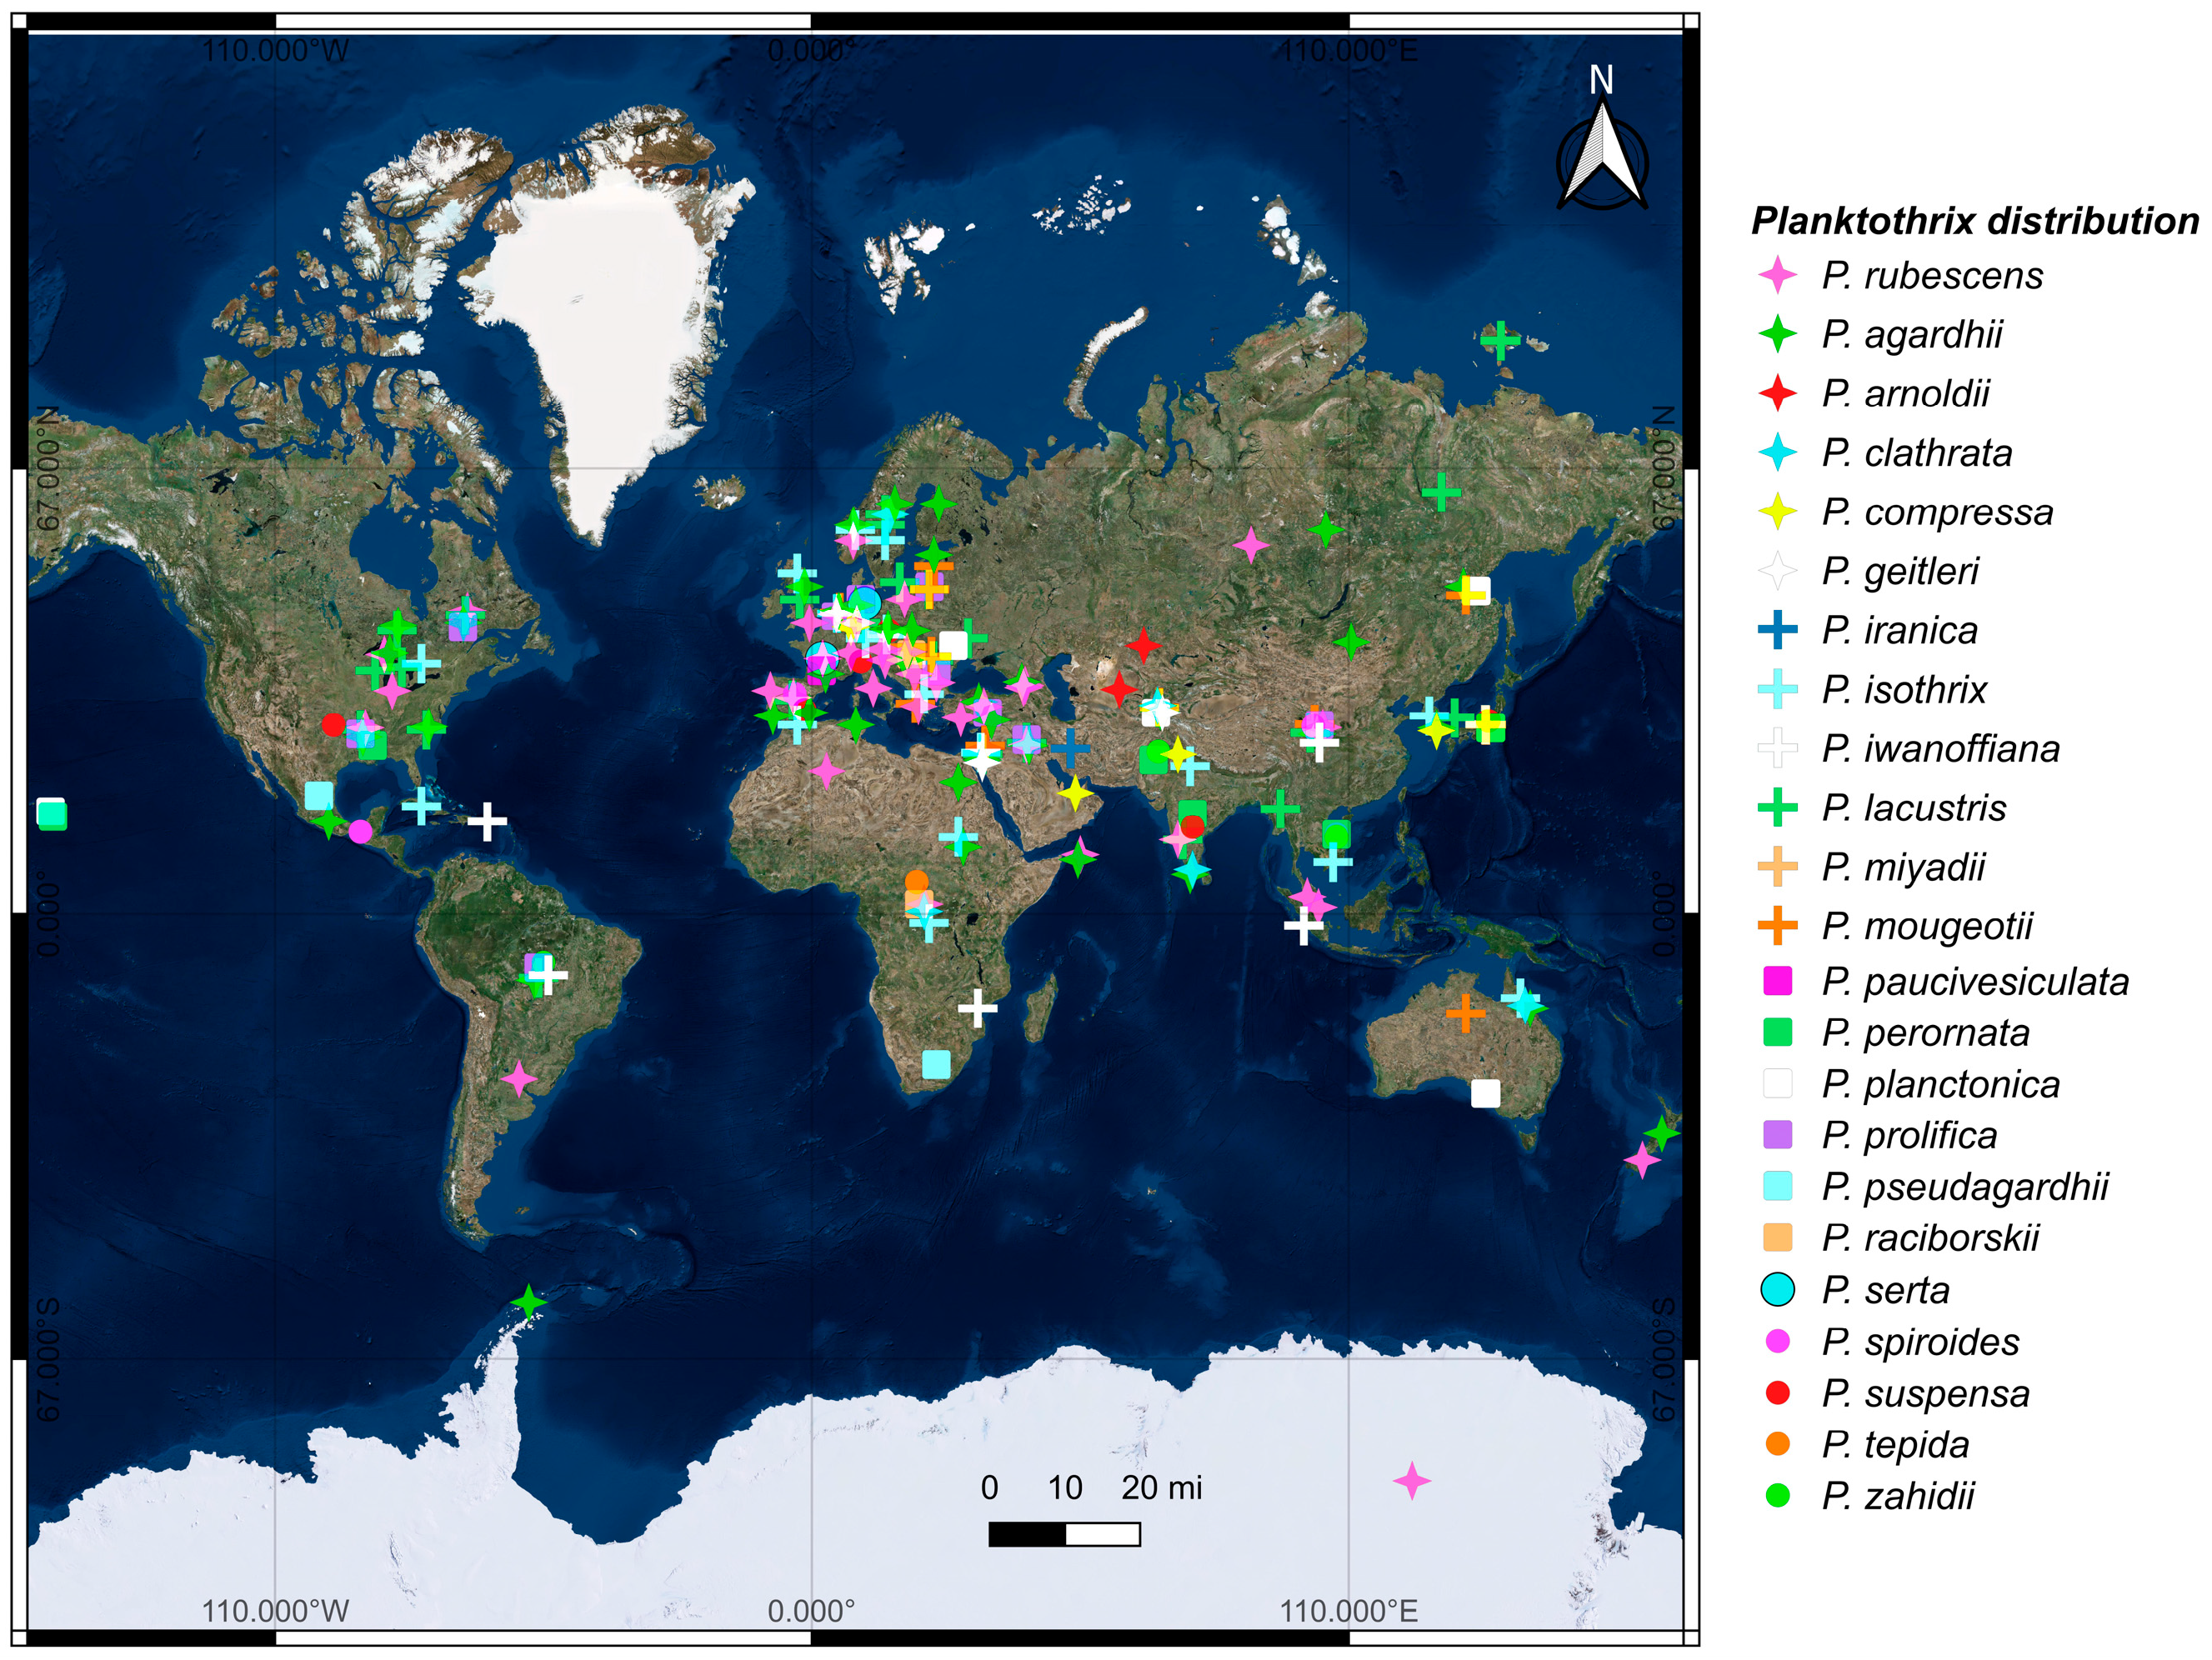Screen dimensions: 2212x1660
Task: Click the white square marker in southern Australia
Action: pos(1485,1093)
